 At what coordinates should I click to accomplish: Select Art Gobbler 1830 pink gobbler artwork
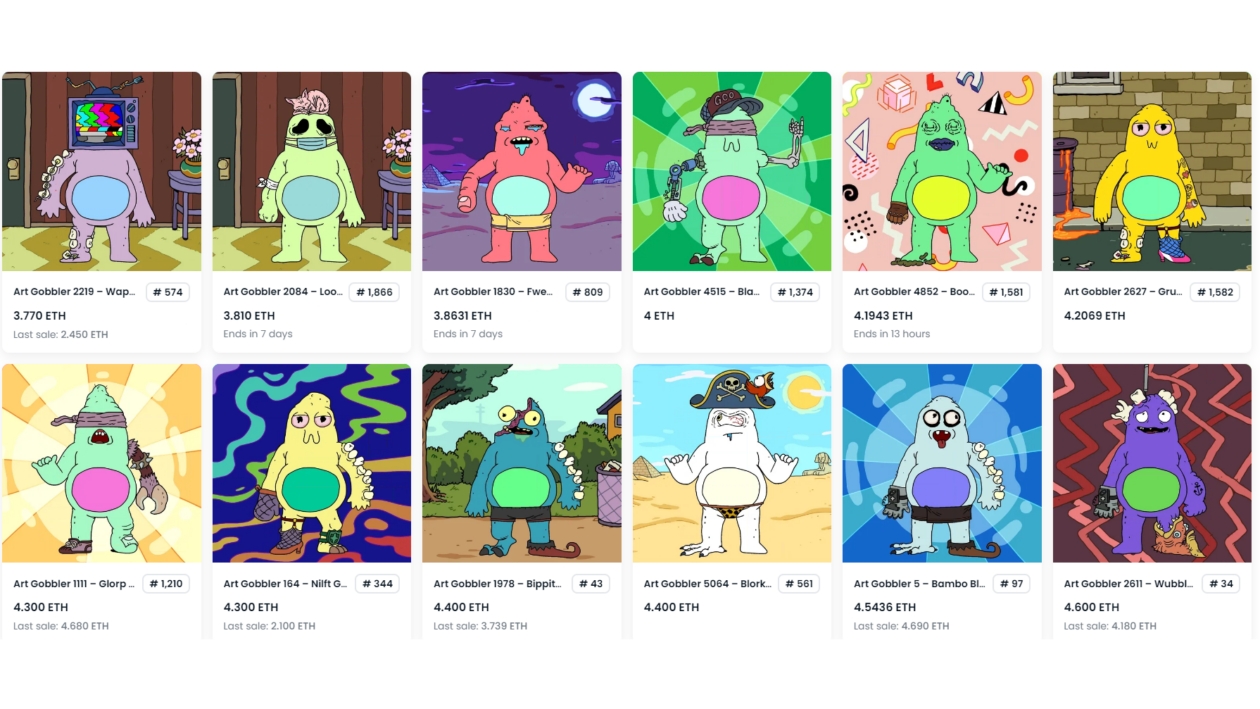[522, 171]
